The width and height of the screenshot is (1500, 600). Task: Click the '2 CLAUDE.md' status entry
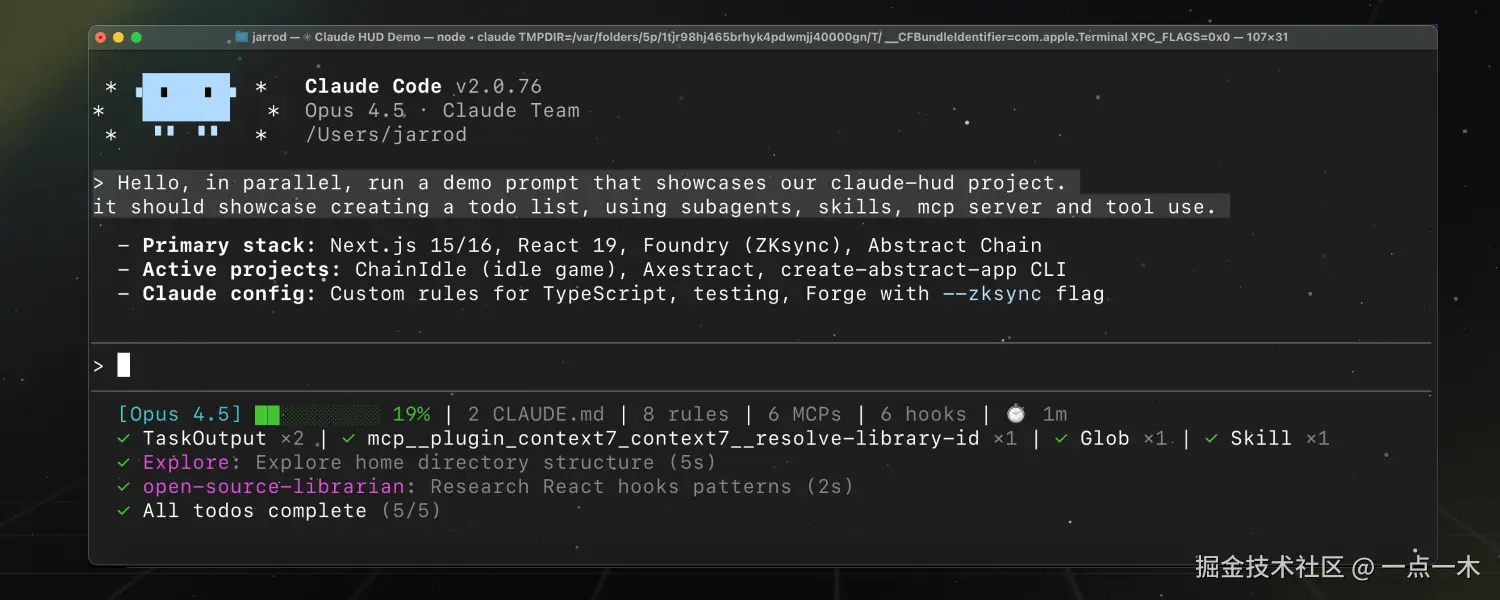click(536, 414)
